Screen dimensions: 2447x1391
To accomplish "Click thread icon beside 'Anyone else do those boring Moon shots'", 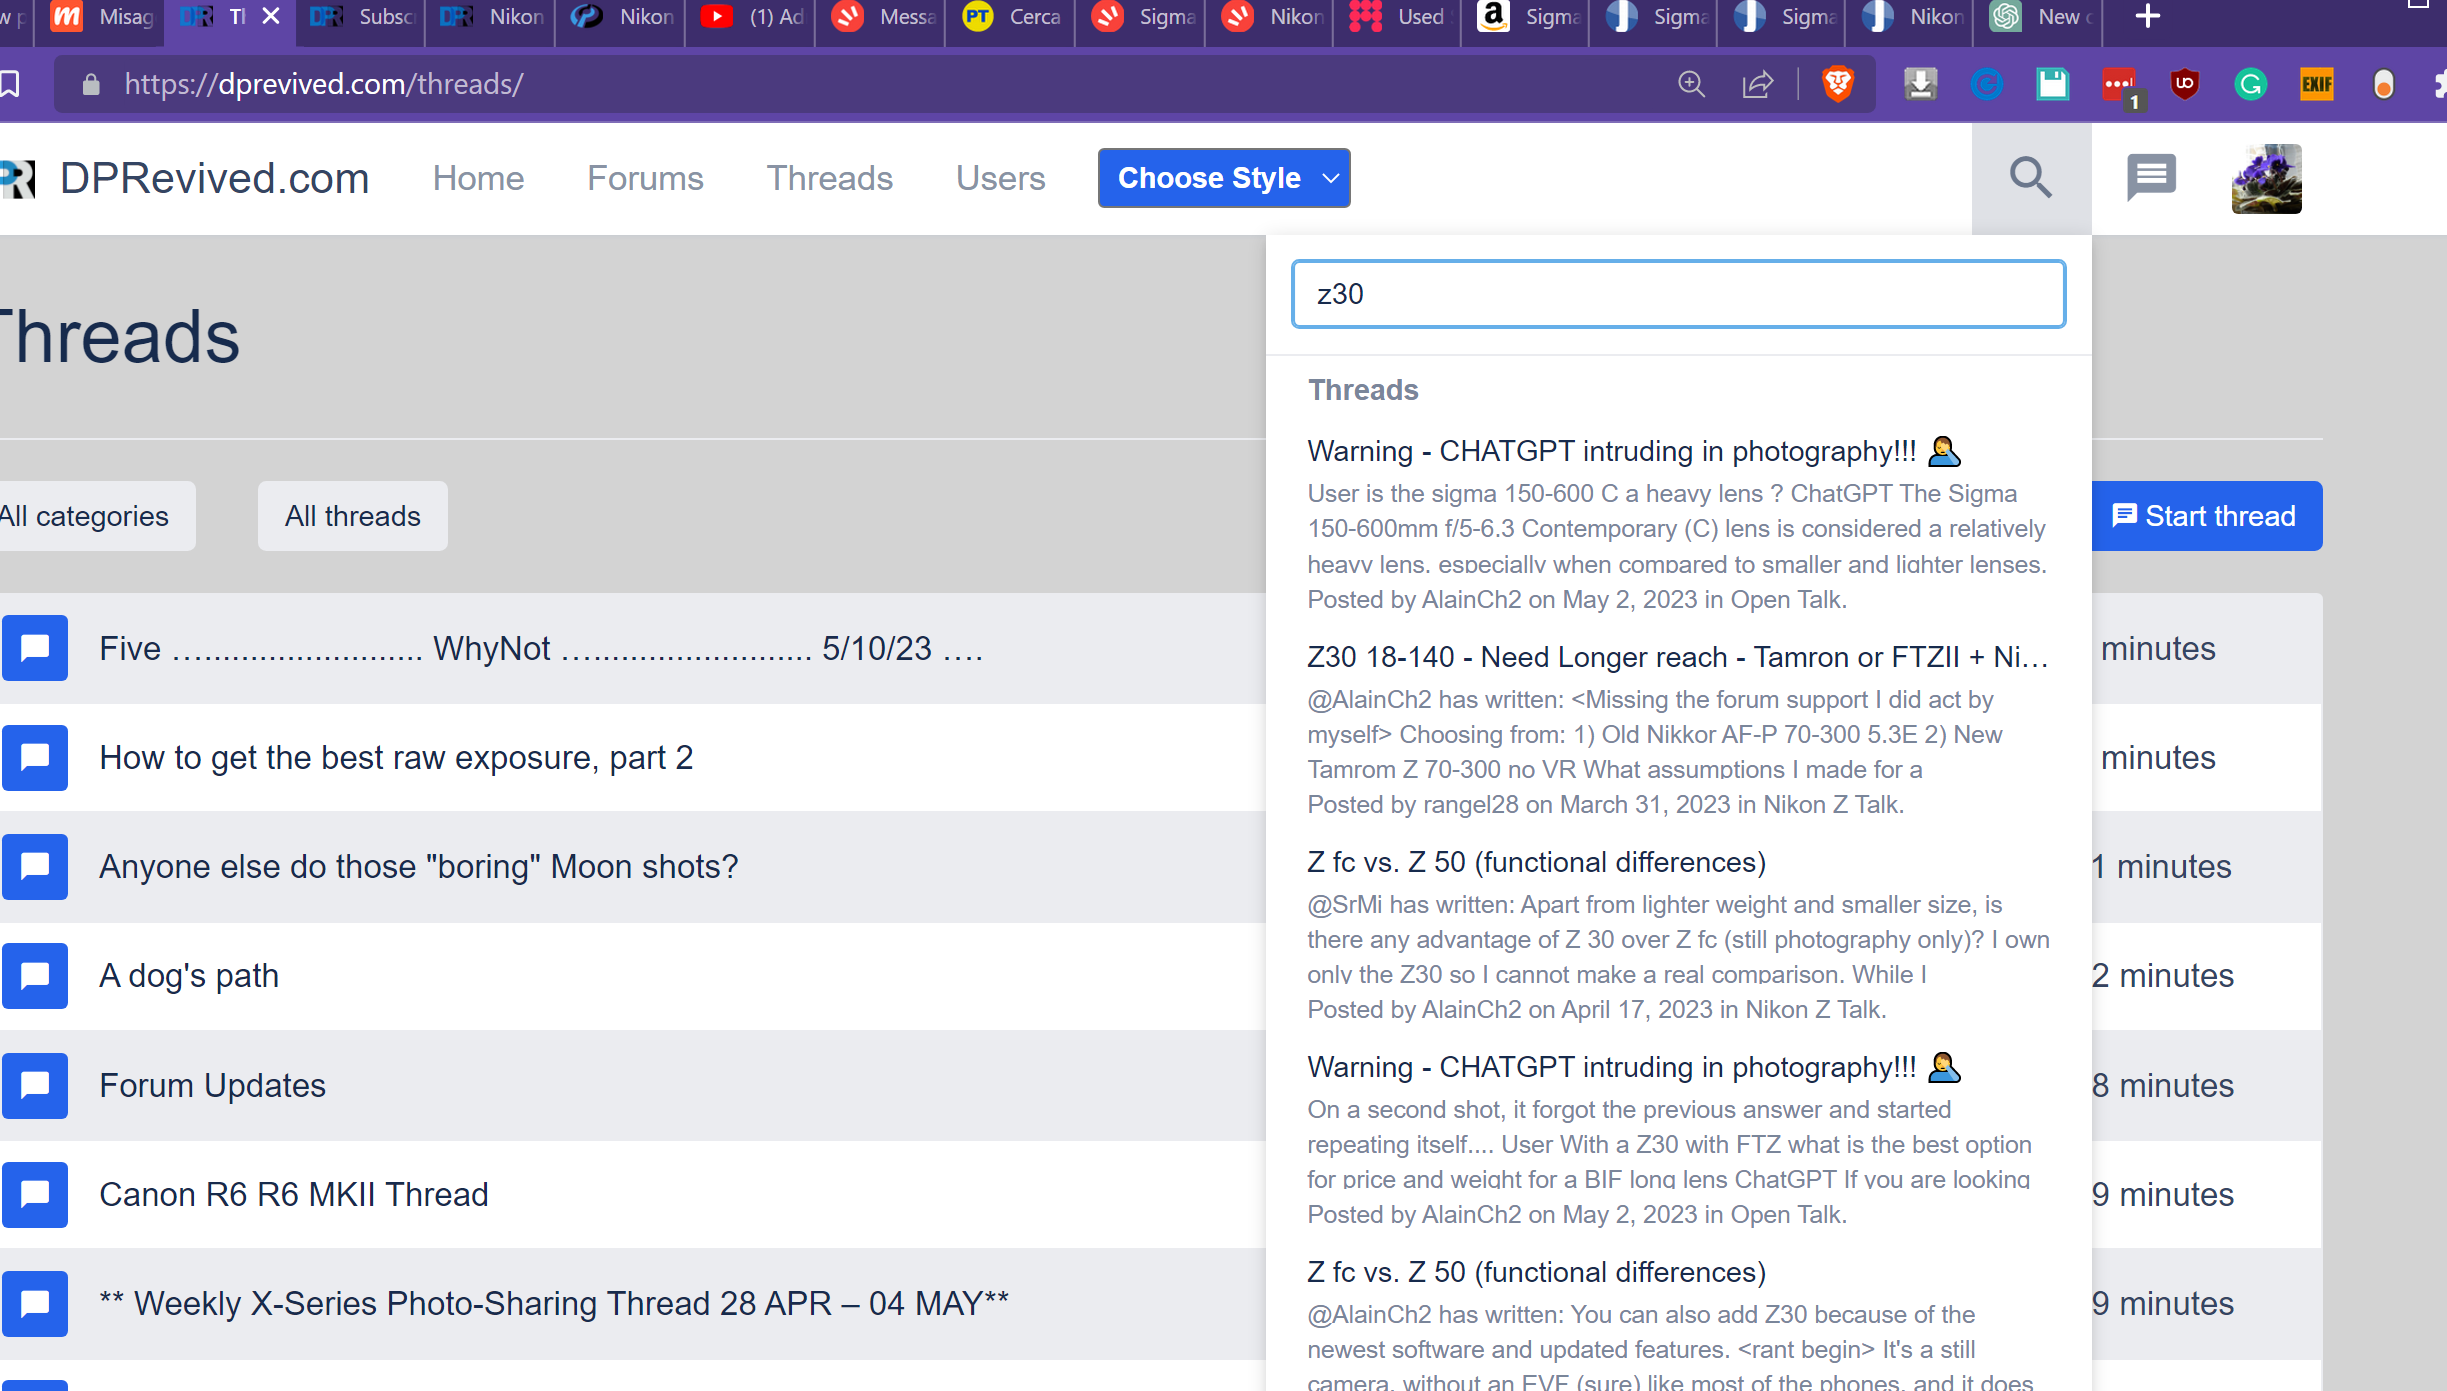I will pyautogui.click(x=35, y=866).
